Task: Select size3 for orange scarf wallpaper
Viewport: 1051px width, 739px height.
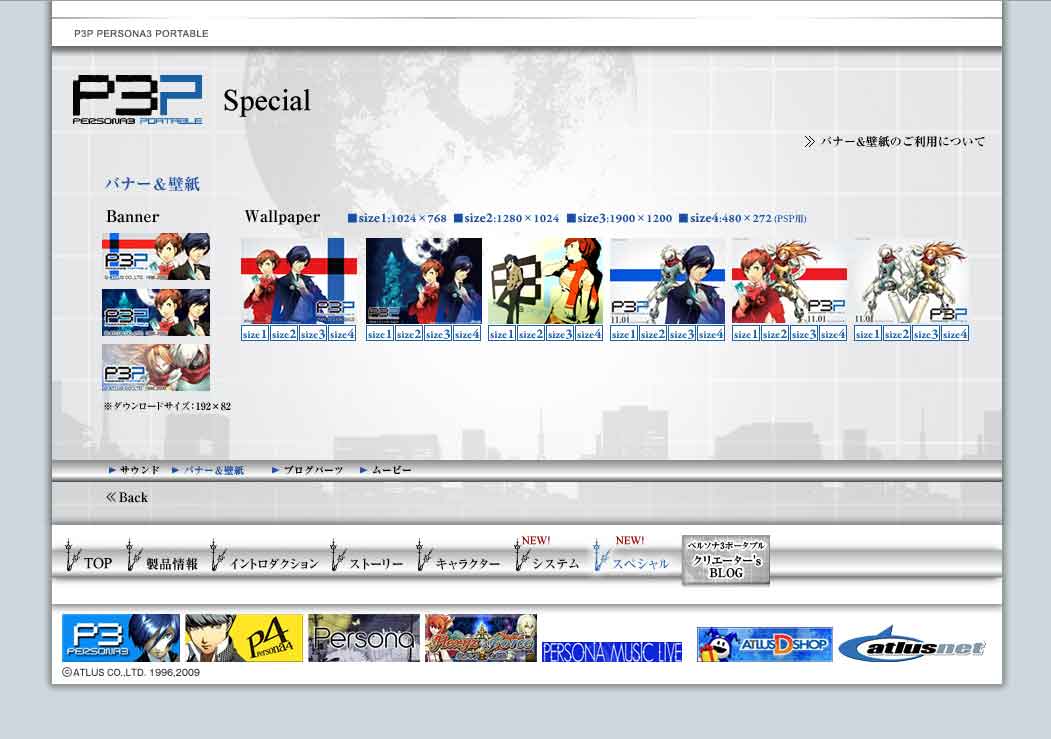Action: [x=560, y=334]
